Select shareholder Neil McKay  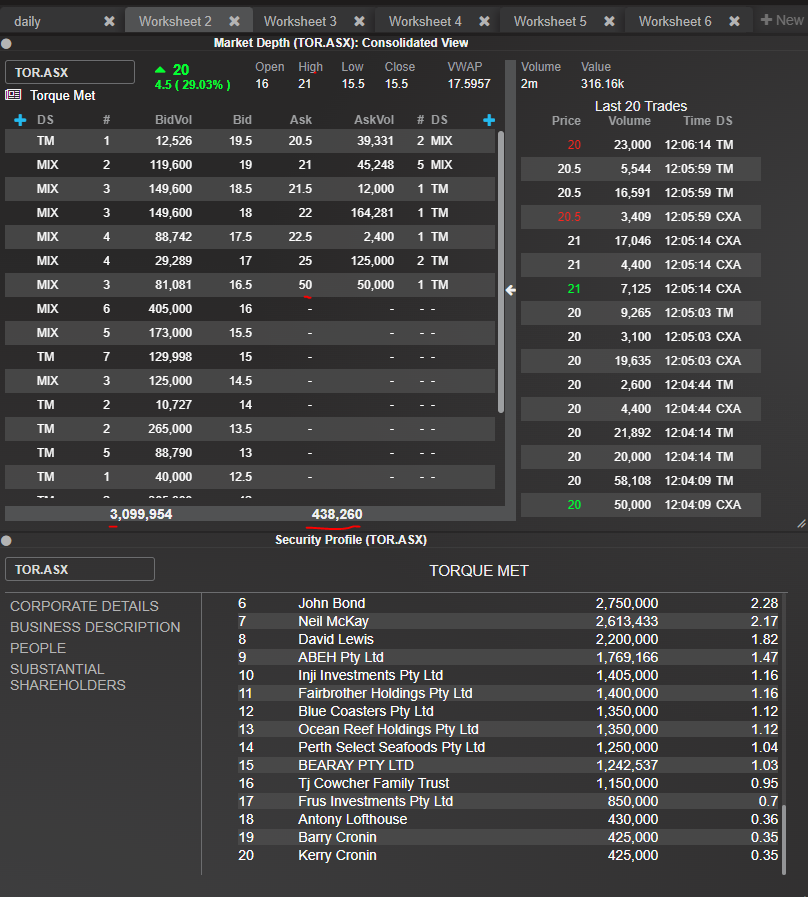point(508,621)
